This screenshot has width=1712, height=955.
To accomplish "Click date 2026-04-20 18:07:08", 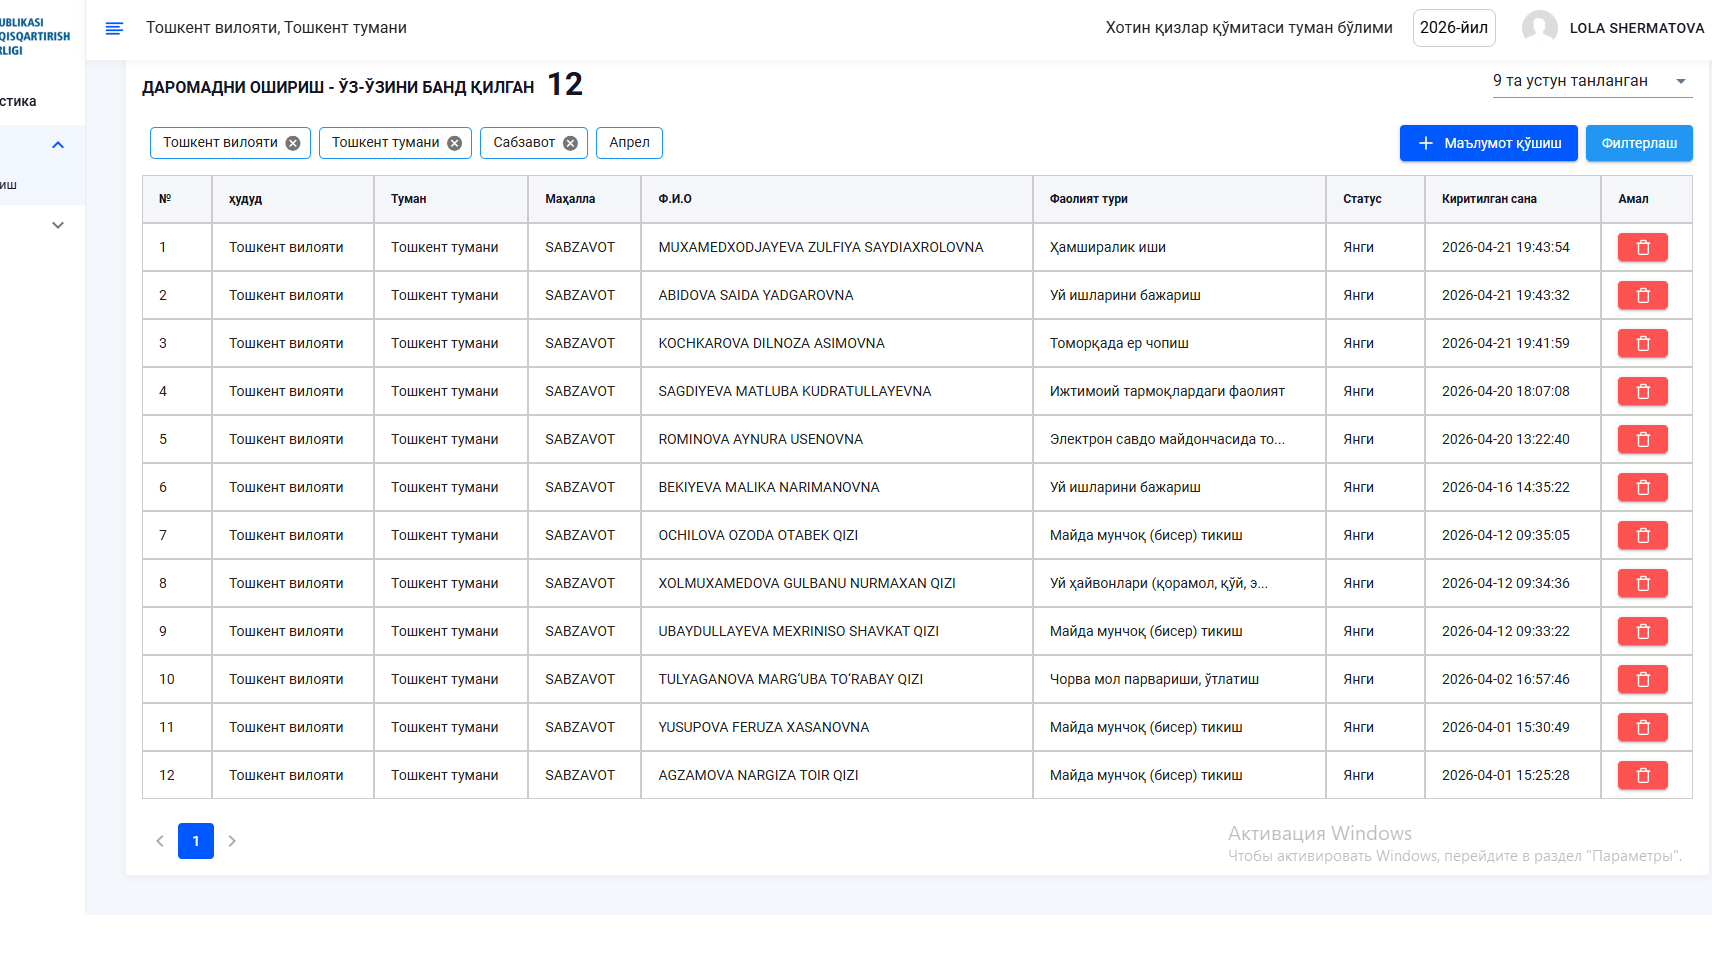I will click(1506, 391).
